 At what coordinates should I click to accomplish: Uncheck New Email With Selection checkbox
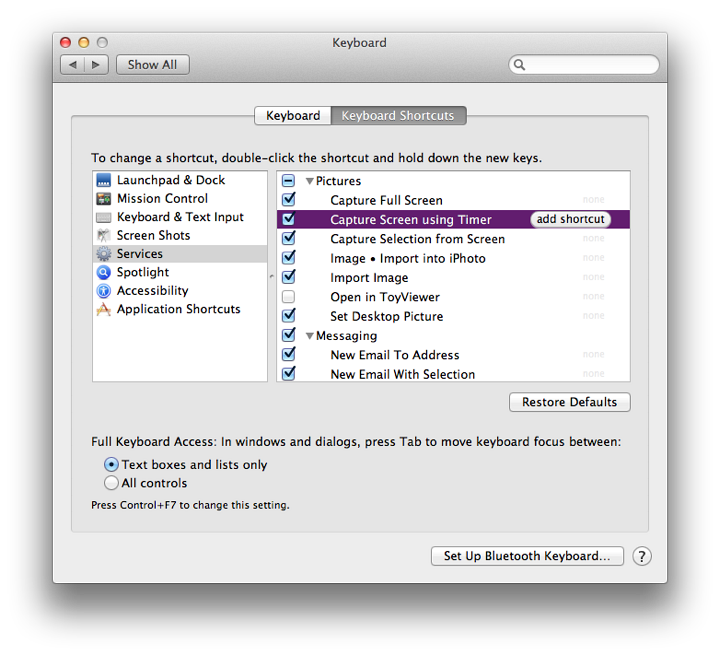tap(288, 374)
